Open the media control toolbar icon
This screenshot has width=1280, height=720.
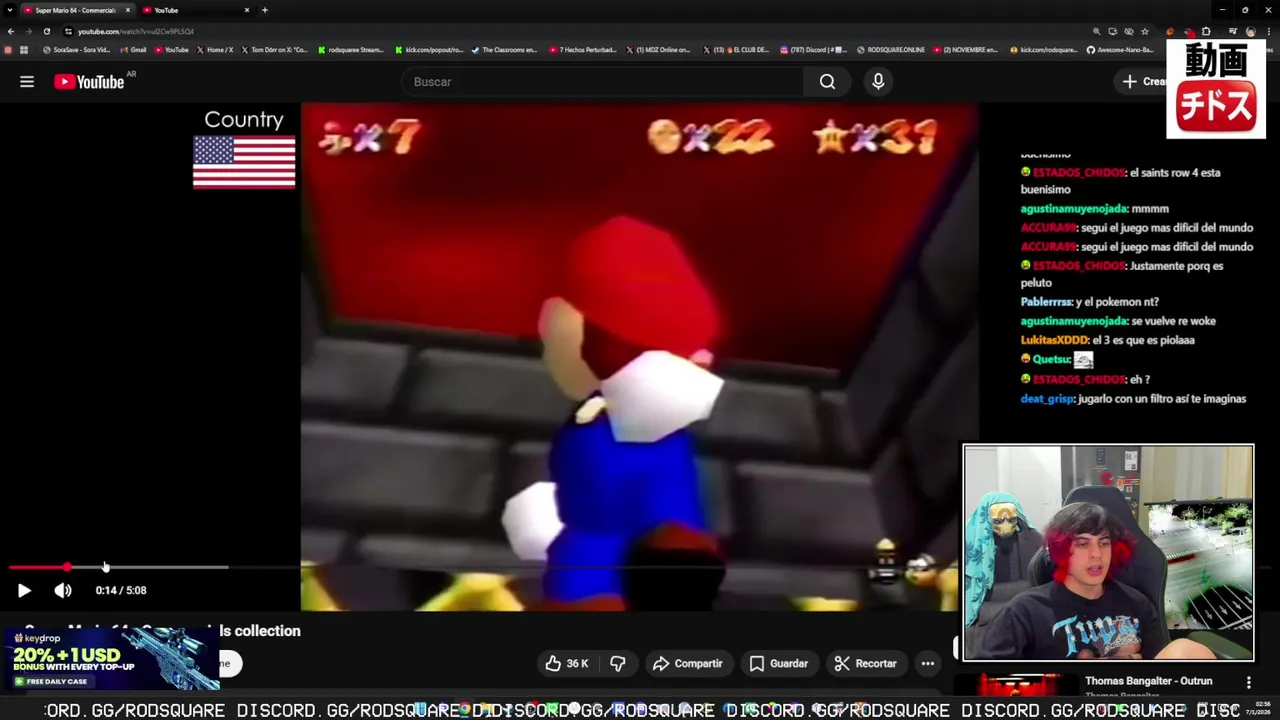(x=1232, y=31)
